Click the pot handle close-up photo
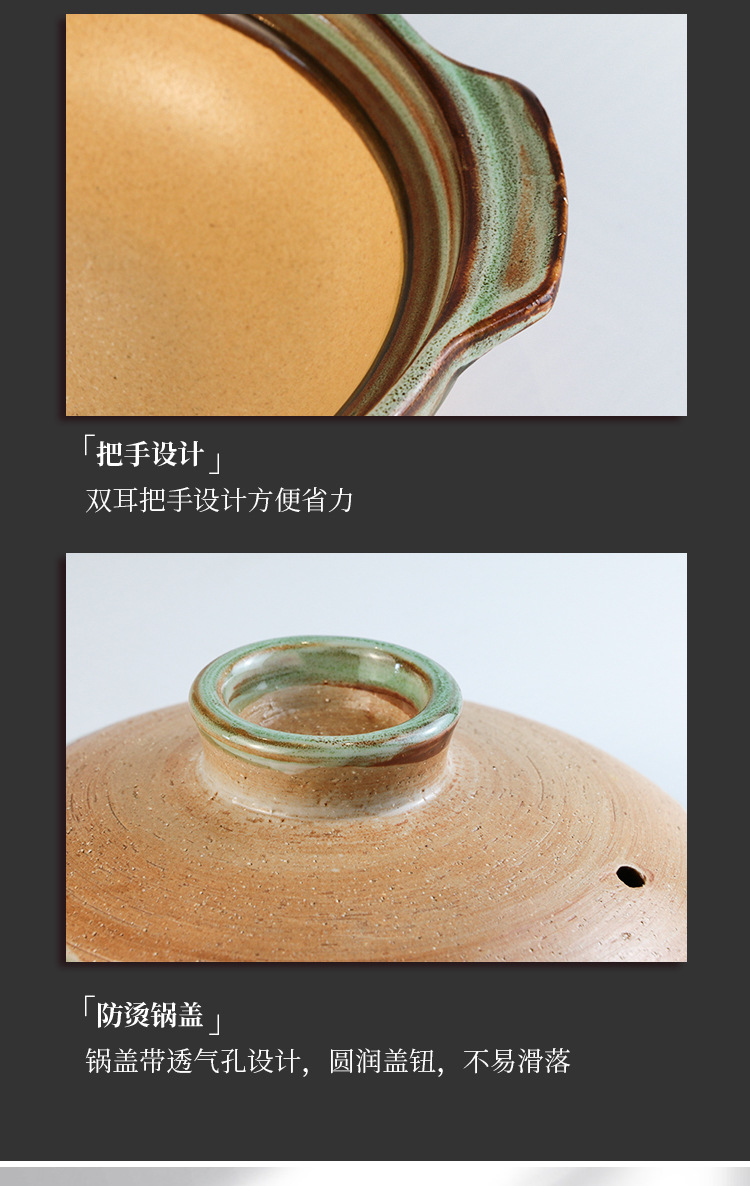This screenshot has width=750, height=1186. click(376, 215)
